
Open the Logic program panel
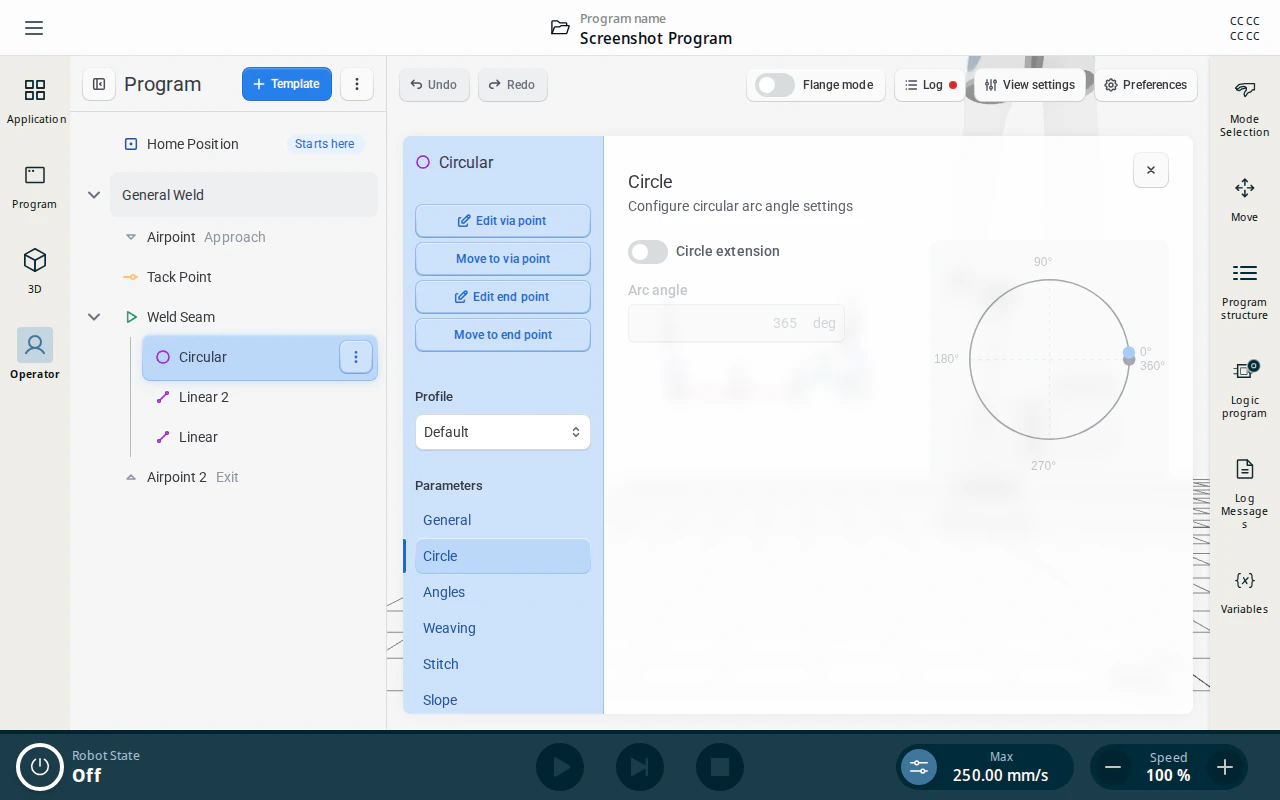coord(1244,389)
